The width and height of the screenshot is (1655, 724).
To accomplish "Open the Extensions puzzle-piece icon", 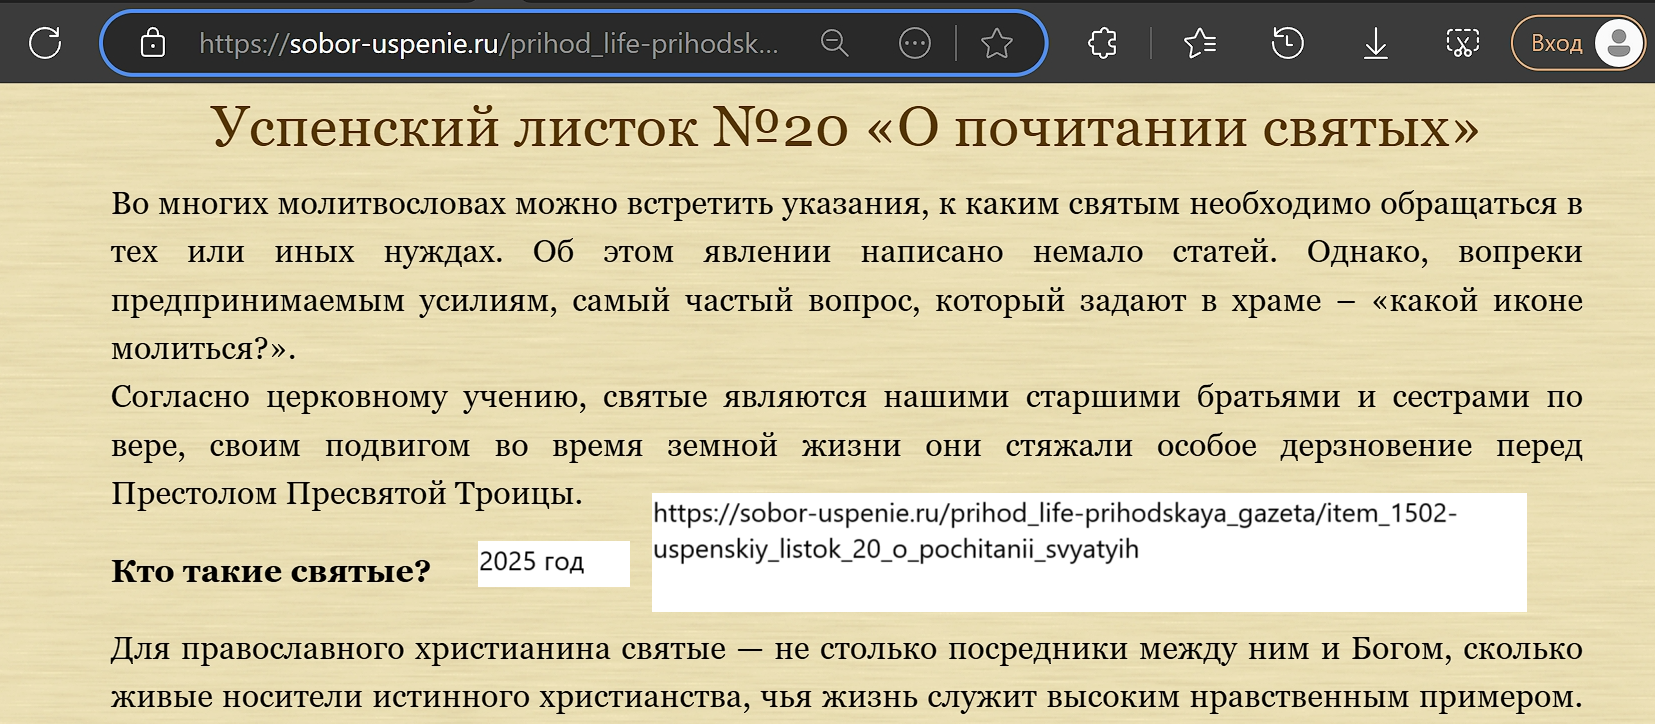I will (x=1102, y=43).
